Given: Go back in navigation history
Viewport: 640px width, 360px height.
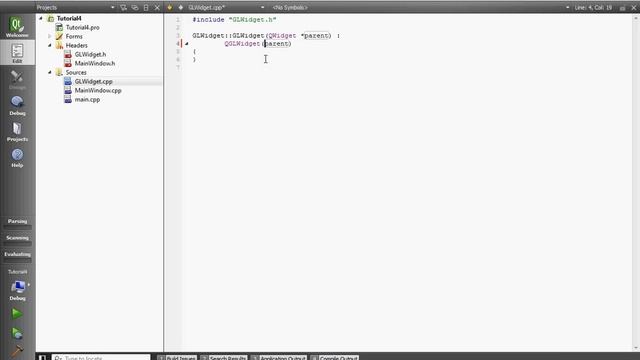Looking at the screenshot, I should click(169, 7).
